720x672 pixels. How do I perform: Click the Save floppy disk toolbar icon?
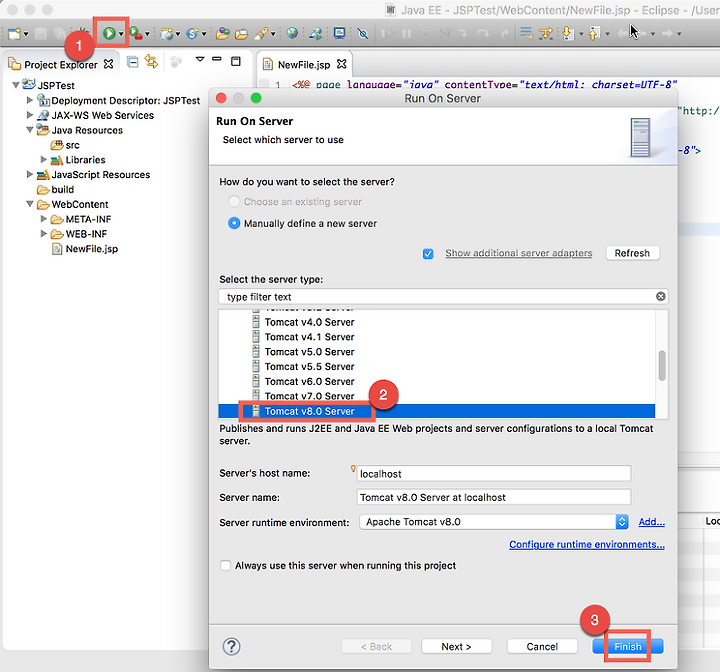[41, 34]
